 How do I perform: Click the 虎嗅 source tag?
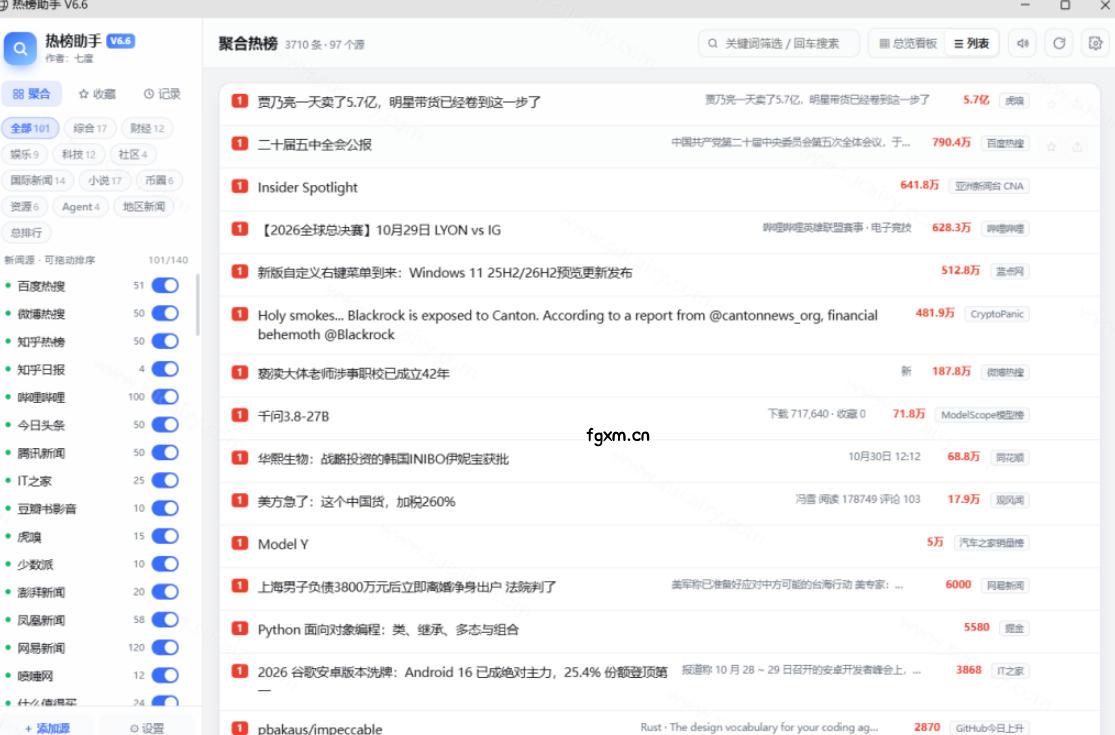1014,100
